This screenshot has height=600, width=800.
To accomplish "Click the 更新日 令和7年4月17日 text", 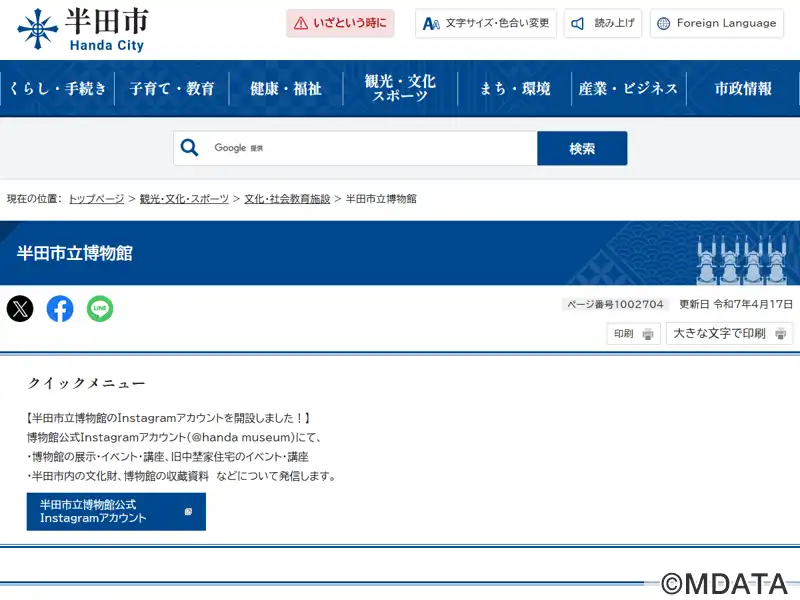I will click(x=736, y=305).
